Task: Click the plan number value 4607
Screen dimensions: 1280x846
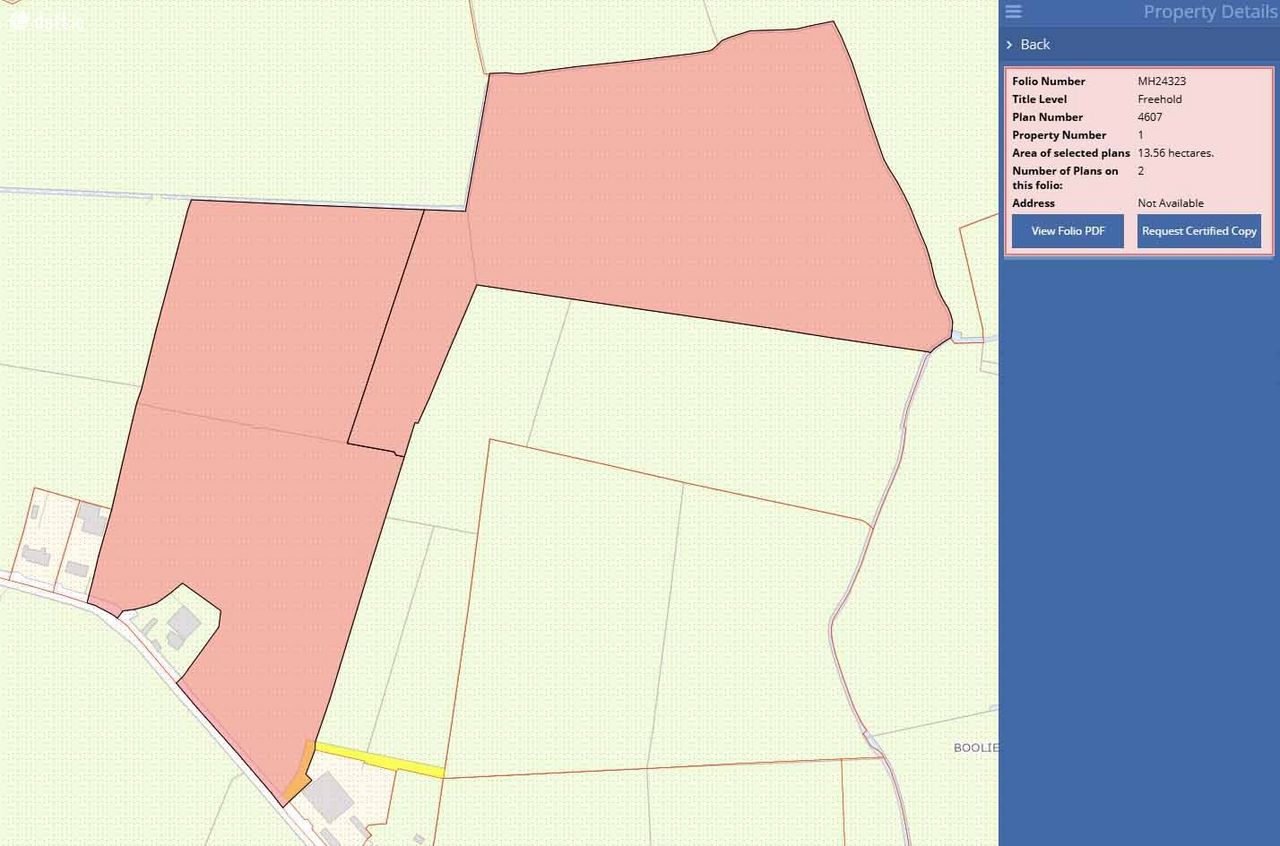Action: [x=1150, y=117]
